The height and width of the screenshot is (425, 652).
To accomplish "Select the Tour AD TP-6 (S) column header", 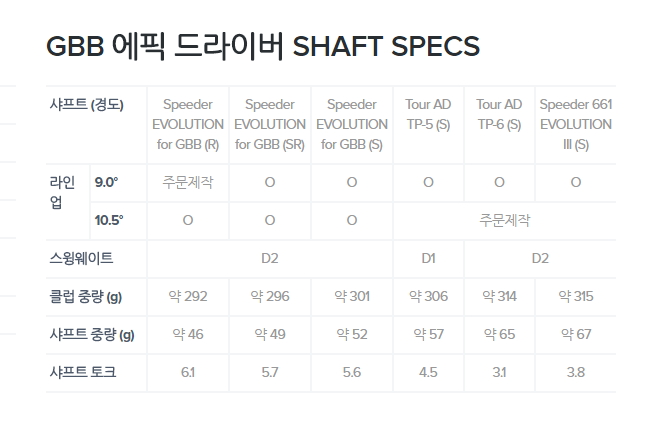I will point(499,115).
